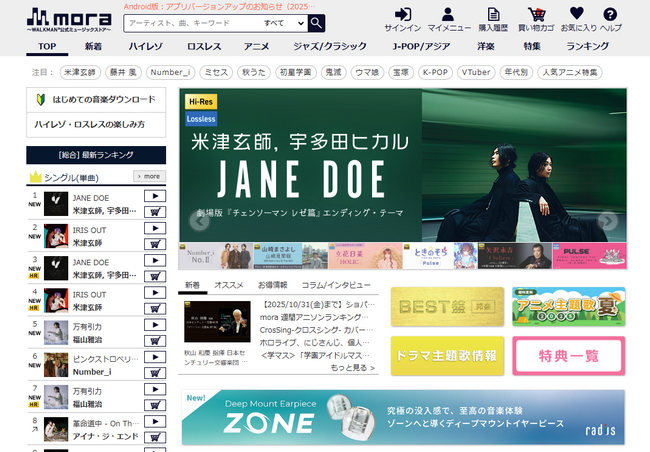This screenshot has height=452, width=650.
Task: Play preview of rank 2 IRIS OUT
Action: tap(155, 228)
